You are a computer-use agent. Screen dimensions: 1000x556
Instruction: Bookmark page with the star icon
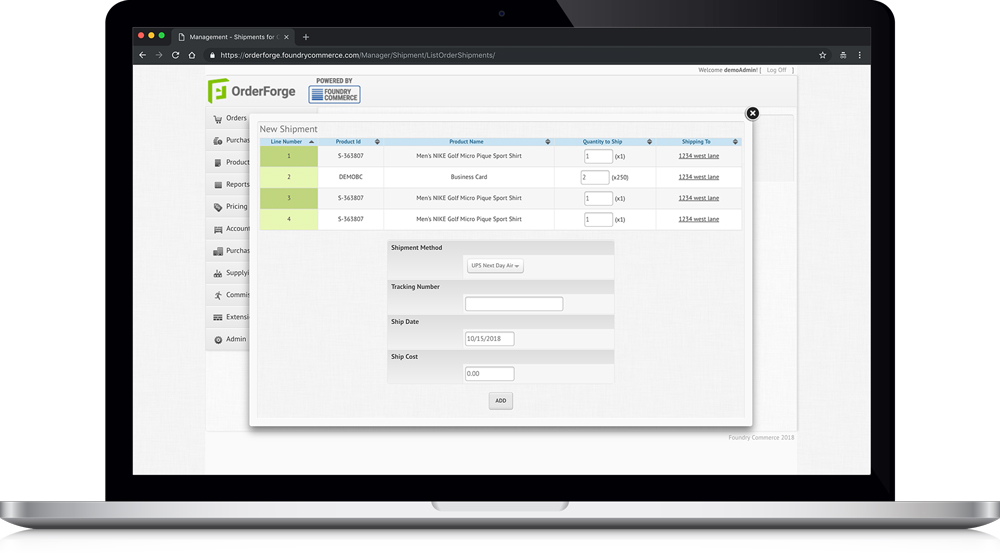click(x=822, y=55)
